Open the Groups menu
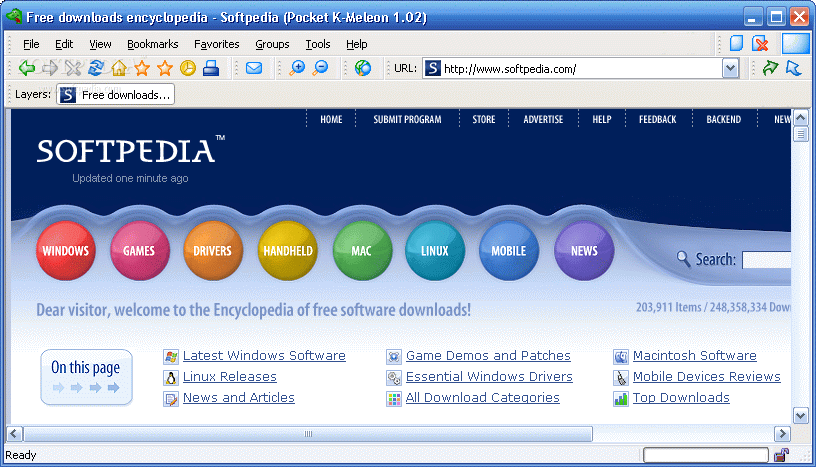816x467 pixels. coord(272,44)
